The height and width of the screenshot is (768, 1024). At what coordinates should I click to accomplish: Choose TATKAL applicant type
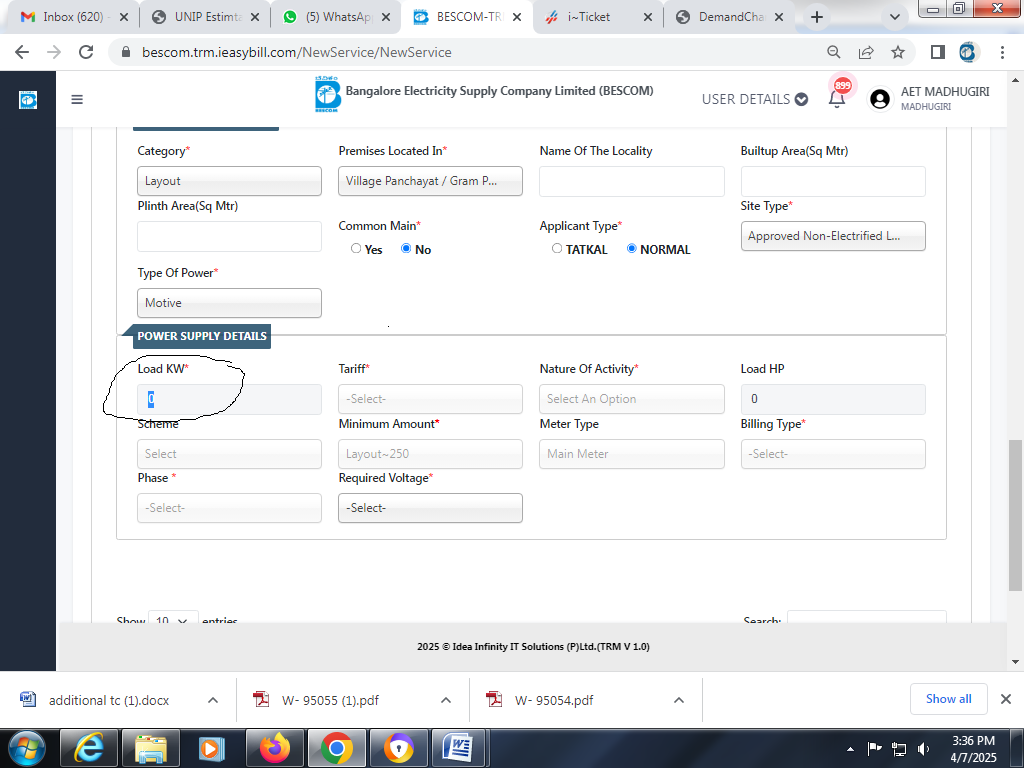pyautogui.click(x=557, y=248)
